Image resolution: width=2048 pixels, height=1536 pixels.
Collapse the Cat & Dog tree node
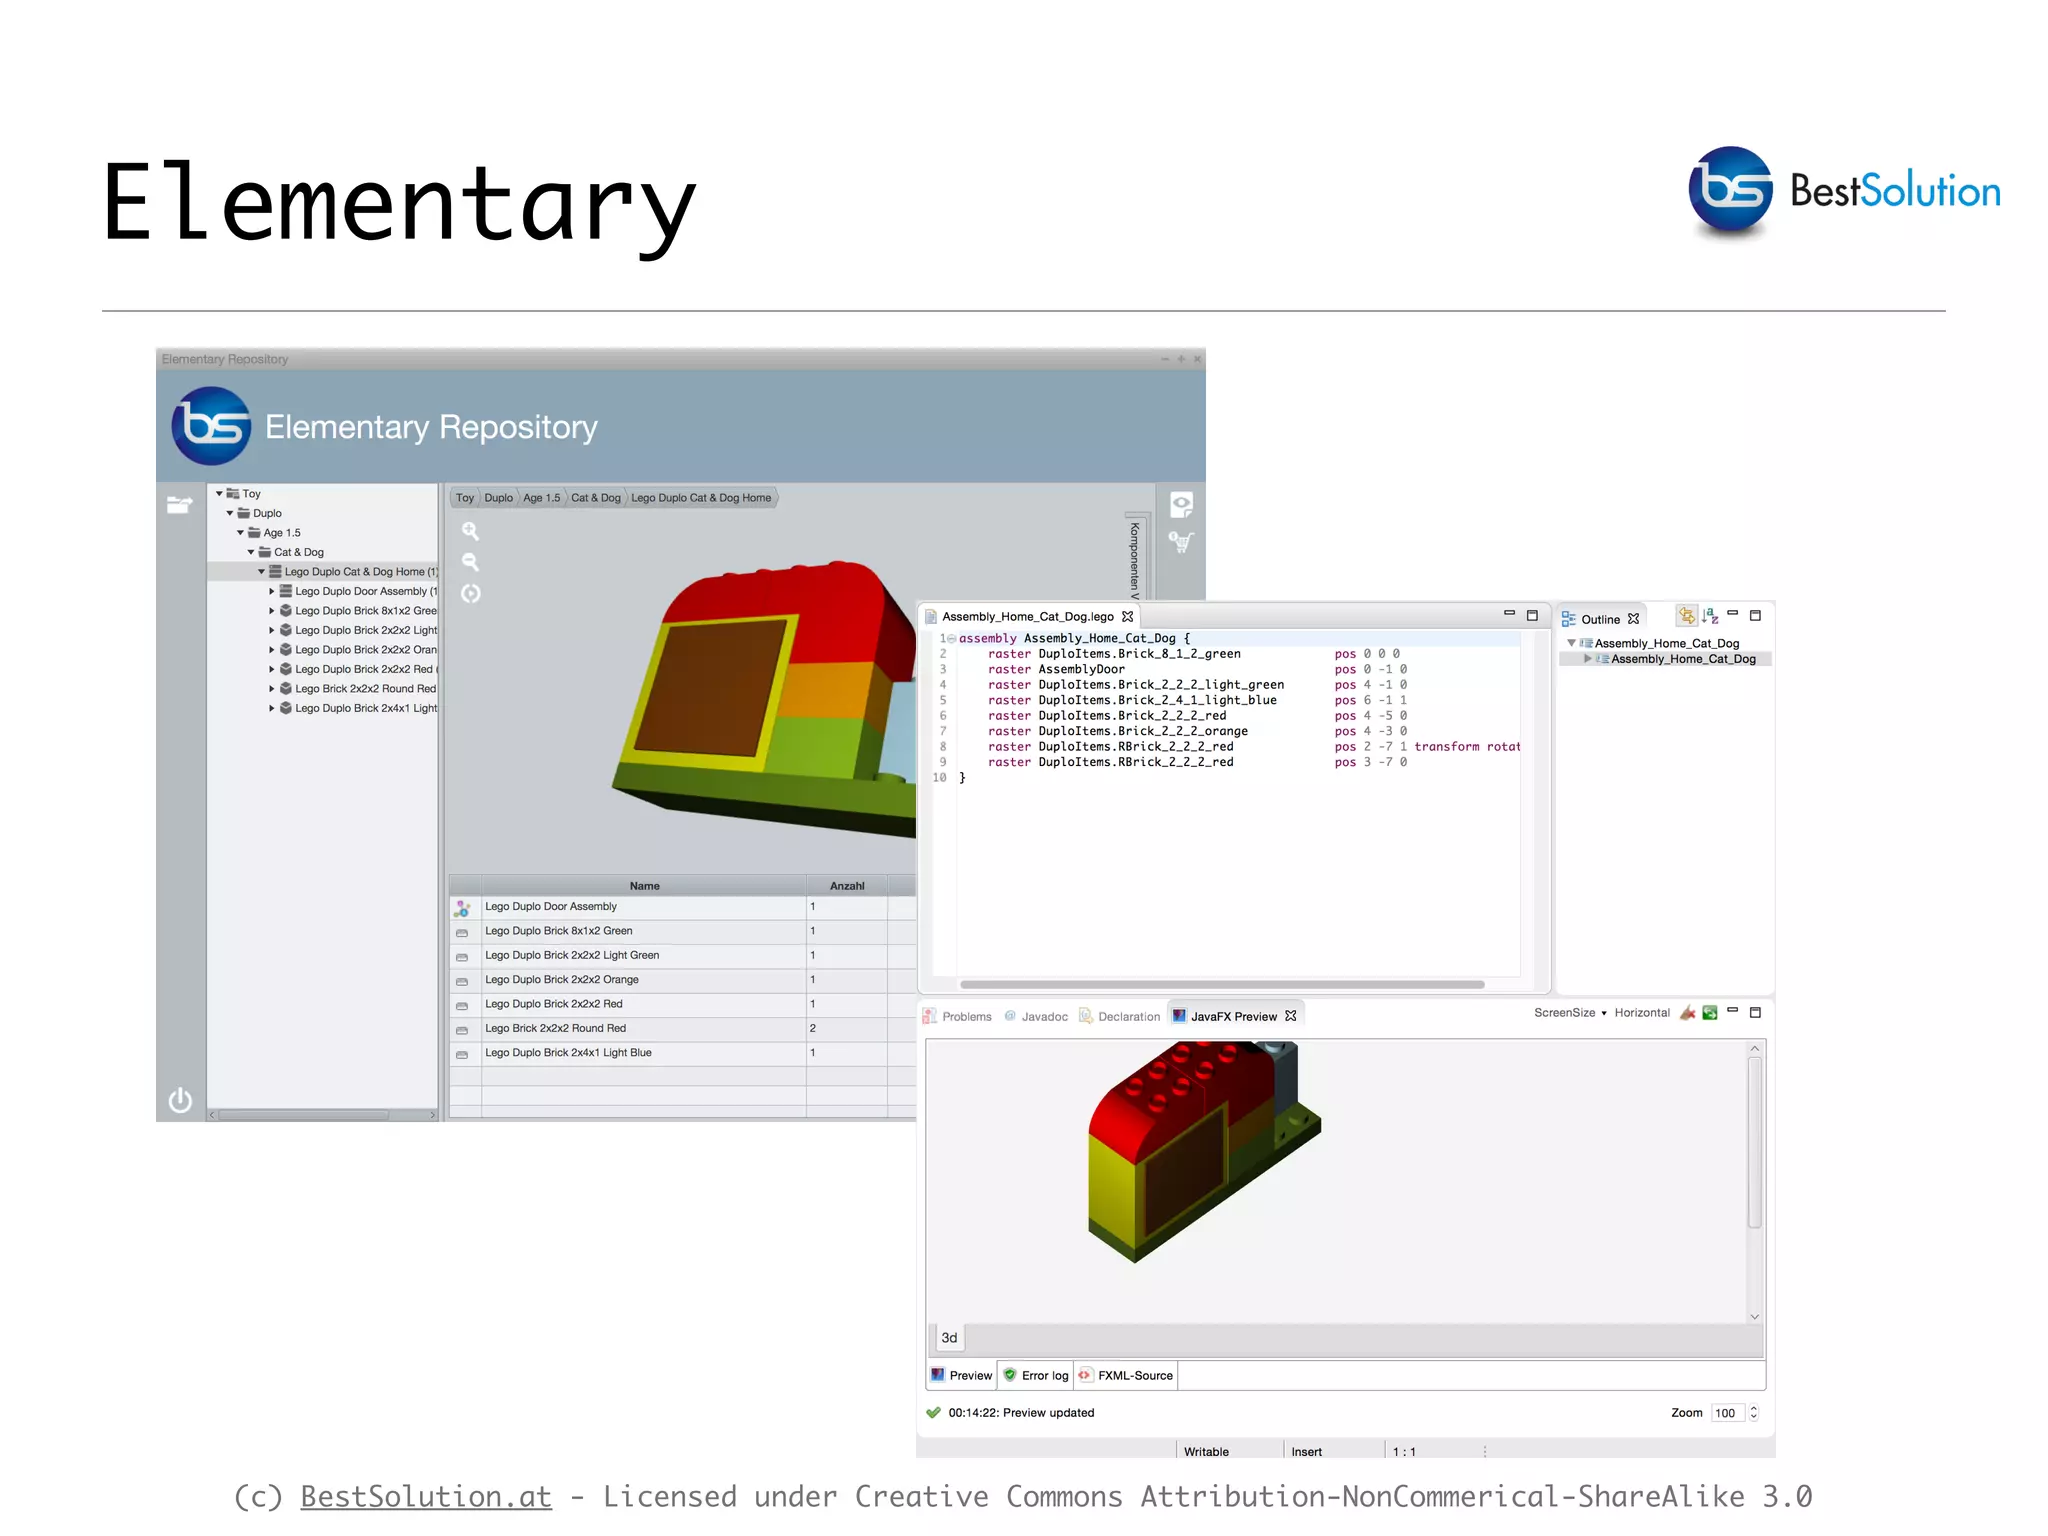tap(251, 552)
